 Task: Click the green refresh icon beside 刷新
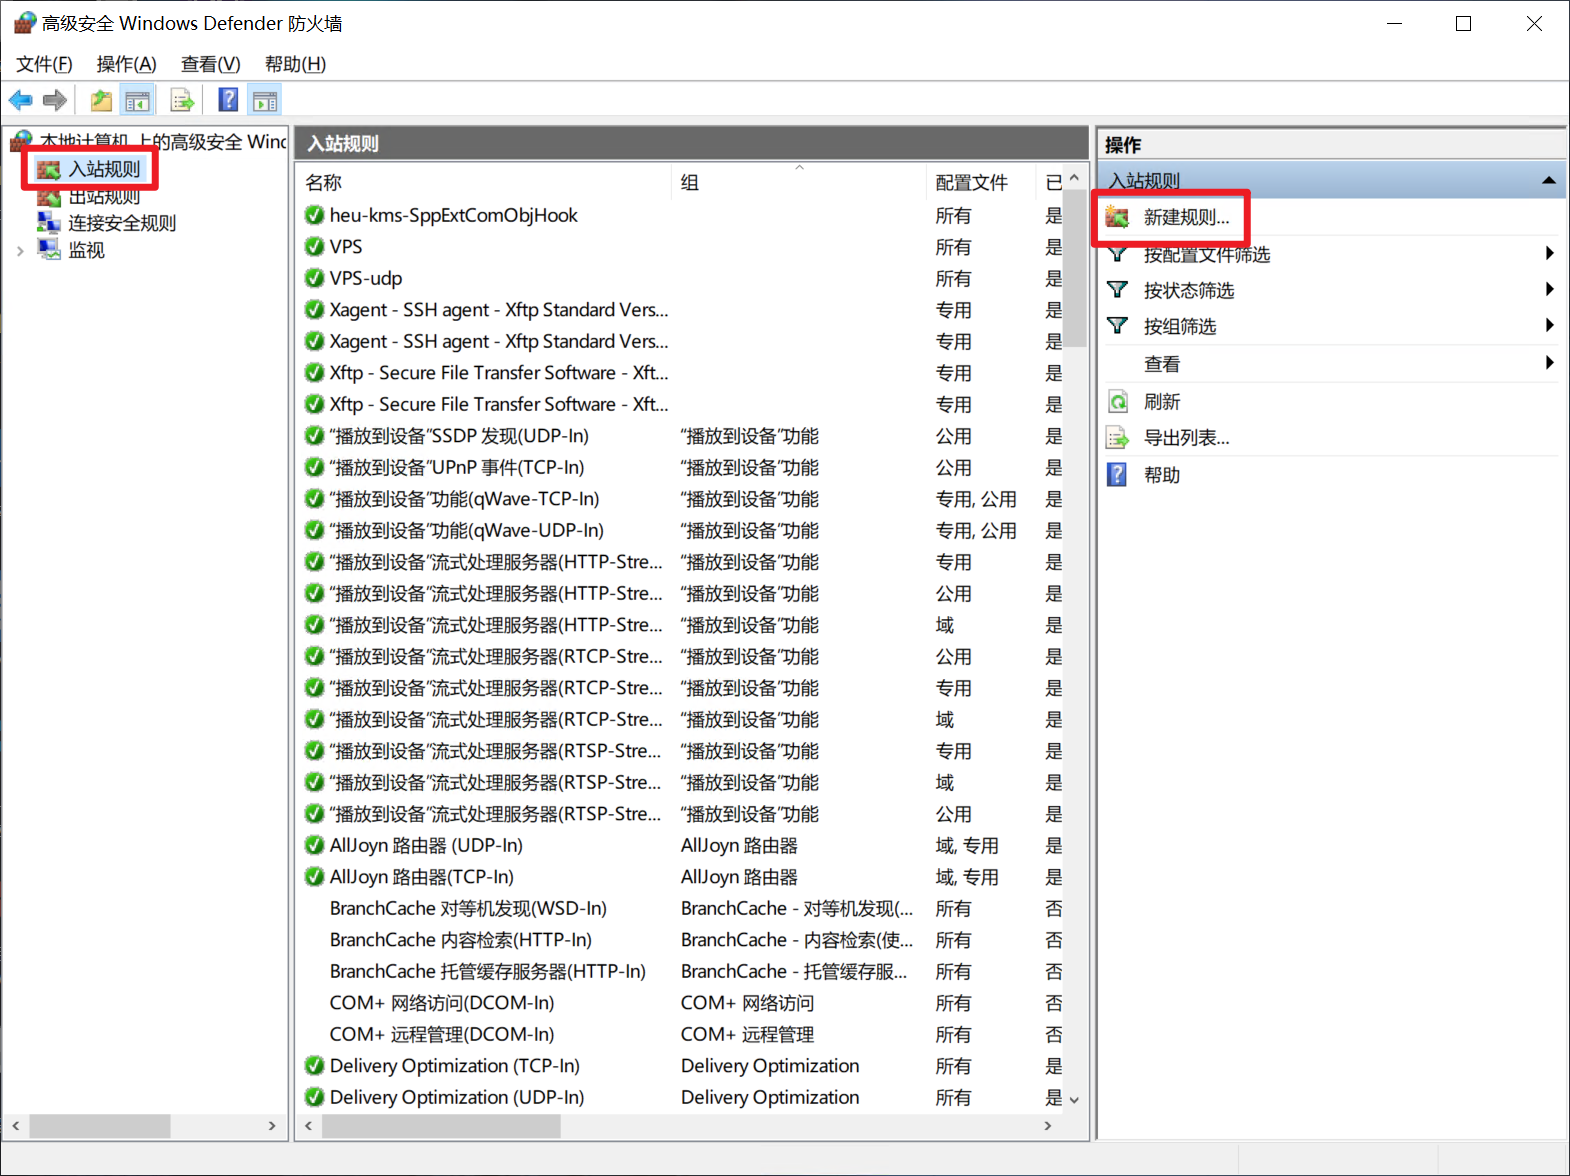click(1118, 401)
